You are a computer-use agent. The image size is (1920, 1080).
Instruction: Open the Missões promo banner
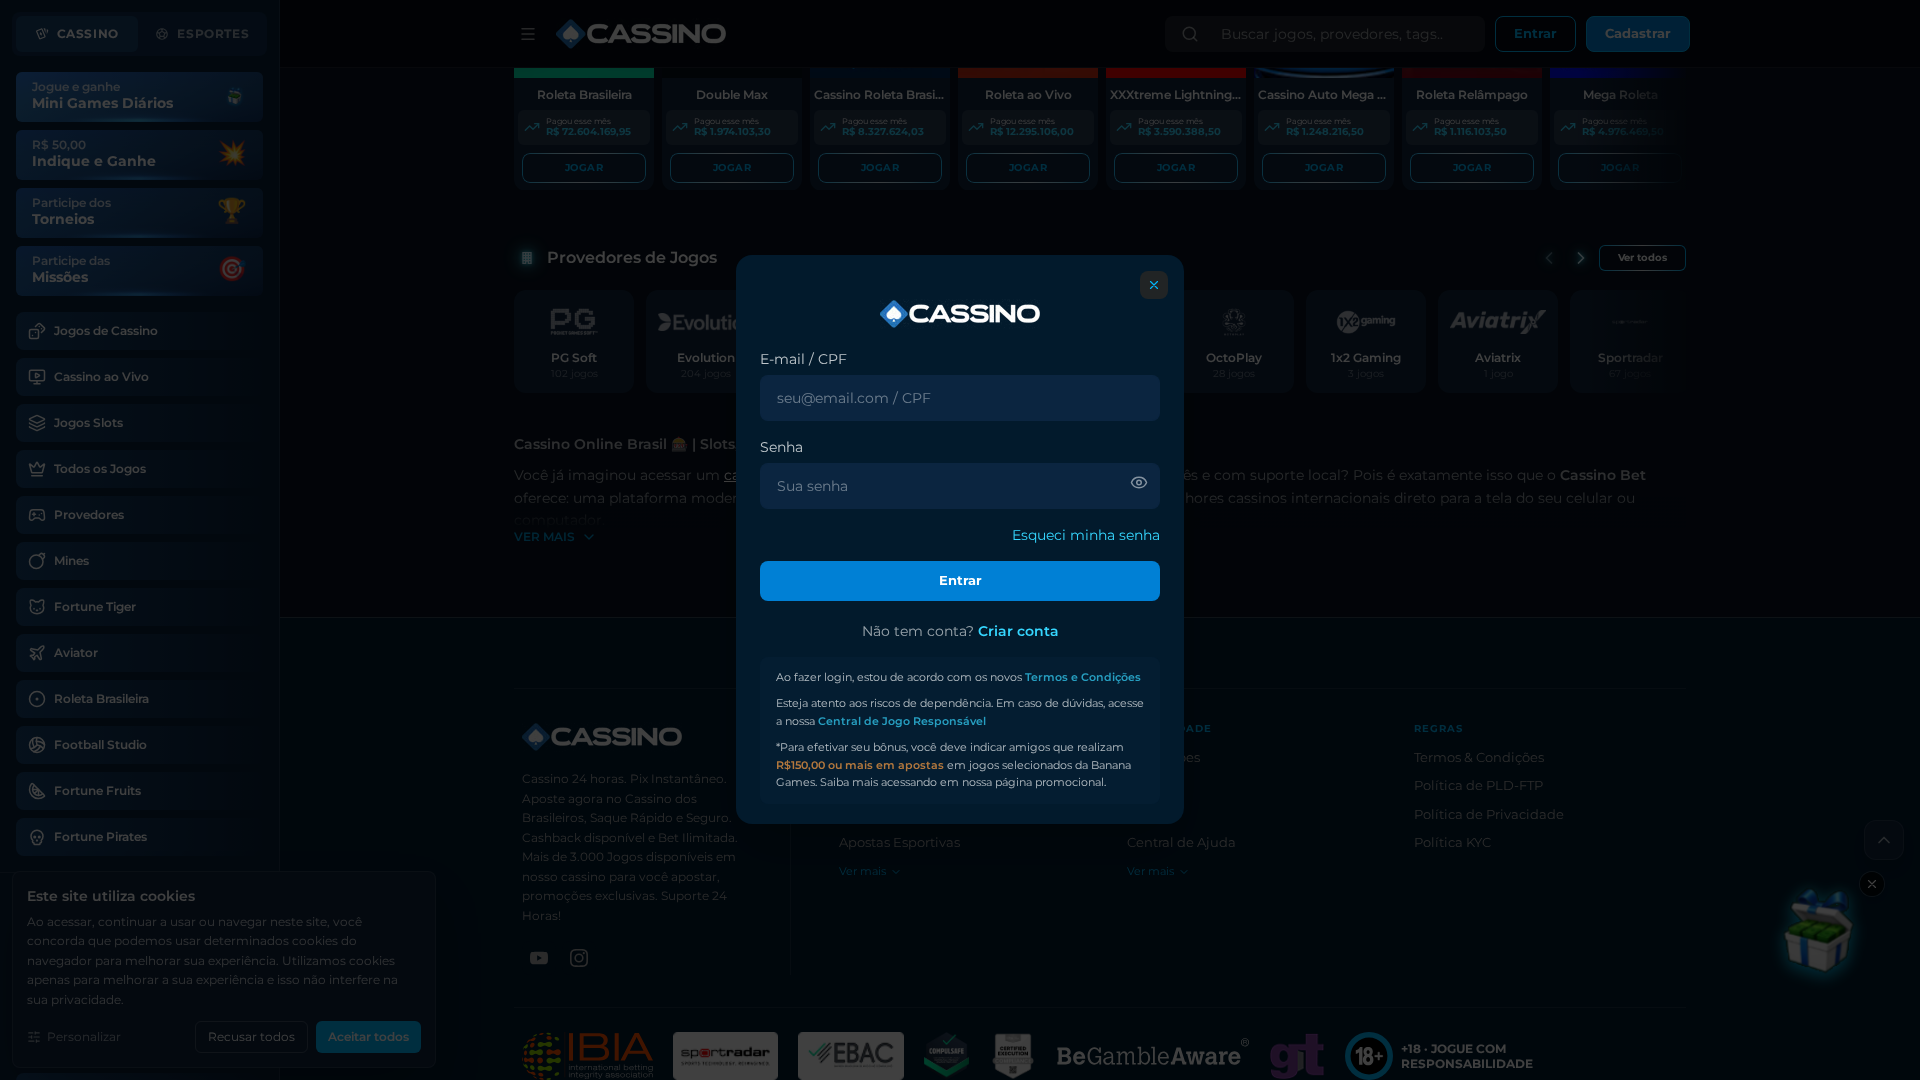[139, 270]
